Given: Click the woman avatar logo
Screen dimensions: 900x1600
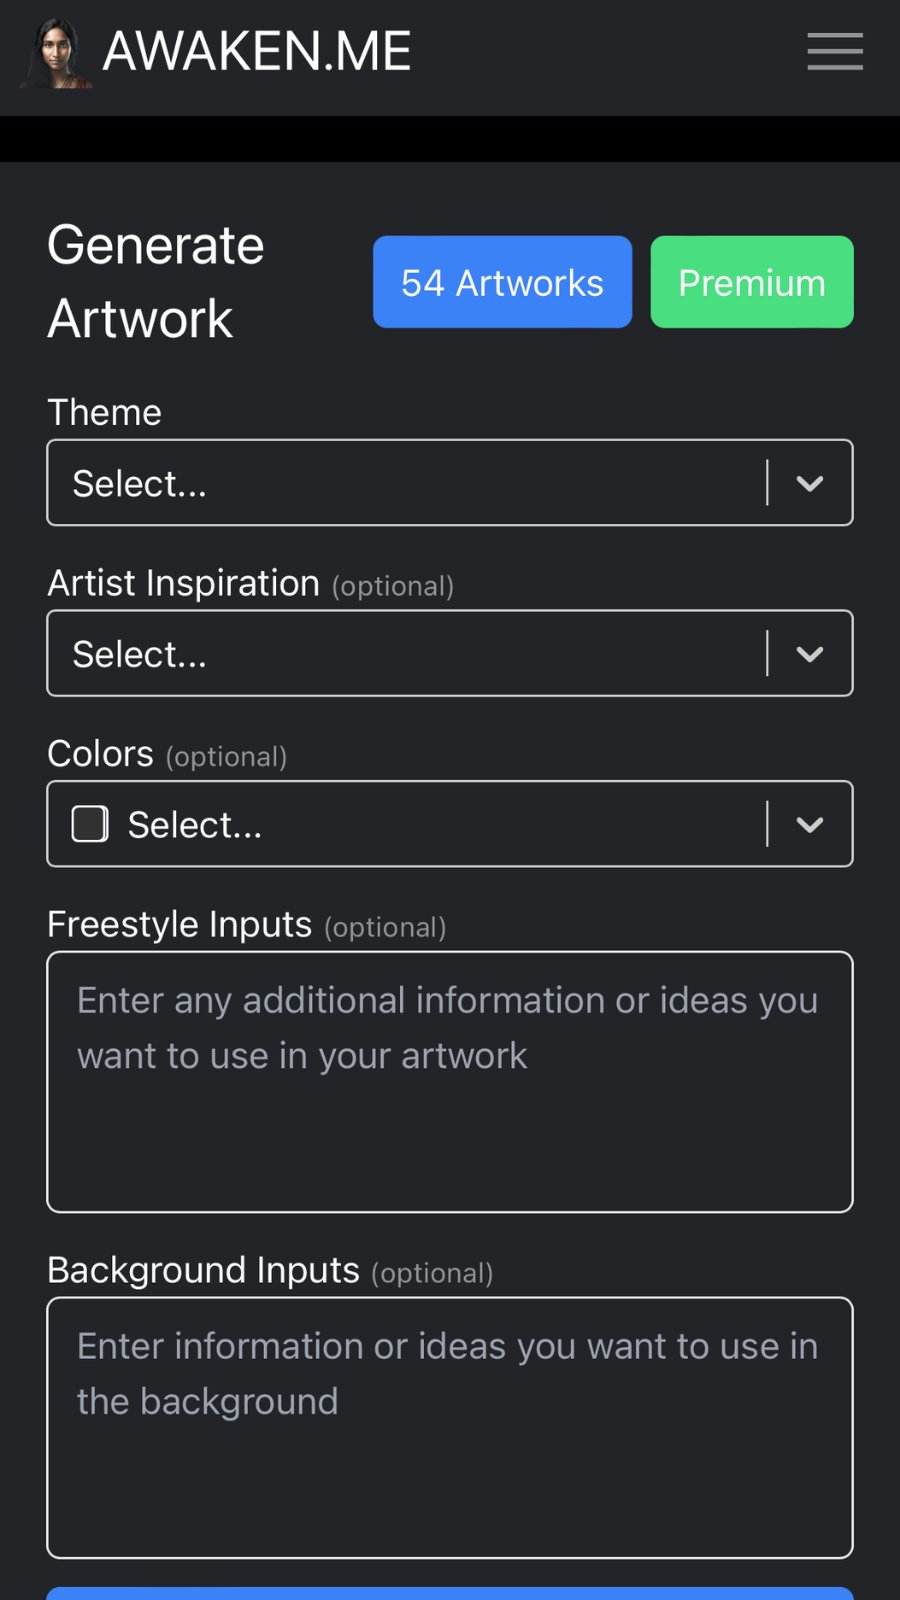Looking at the screenshot, I should pyautogui.click(x=57, y=54).
